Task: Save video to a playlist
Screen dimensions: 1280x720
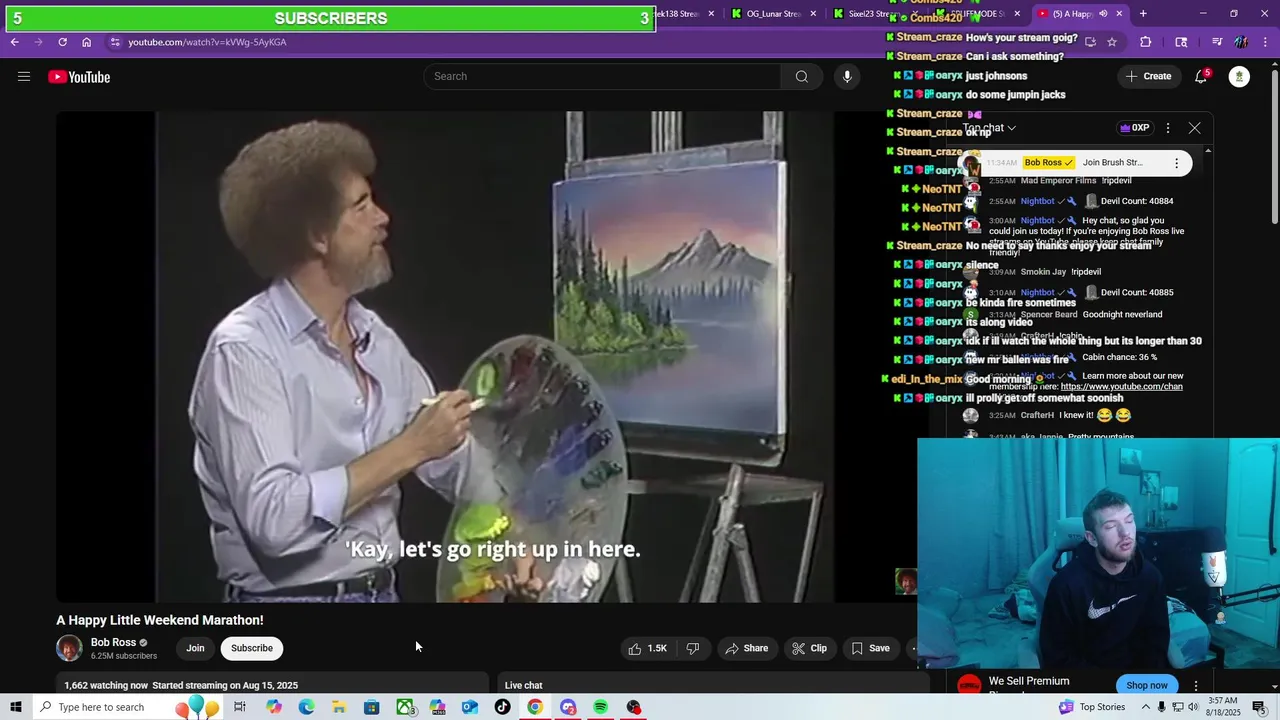Action: pyautogui.click(x=870, y=648)
